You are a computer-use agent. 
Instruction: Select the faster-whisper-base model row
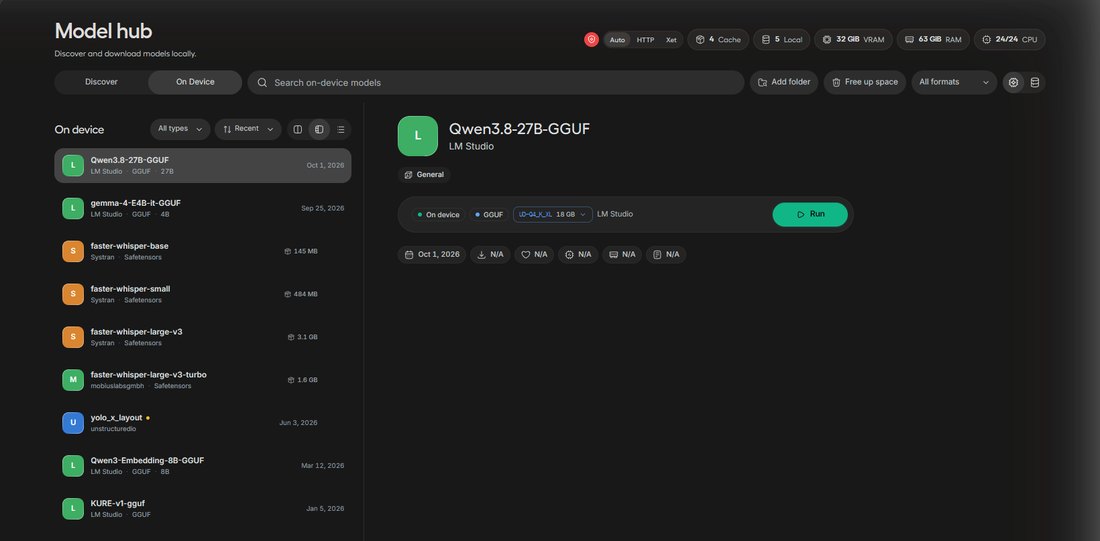[x=203, y=251]
